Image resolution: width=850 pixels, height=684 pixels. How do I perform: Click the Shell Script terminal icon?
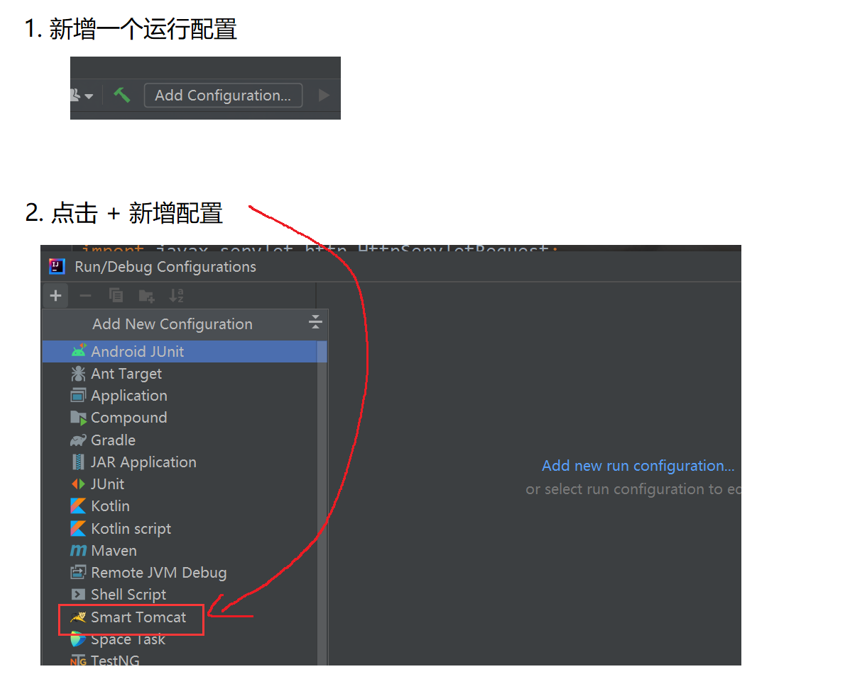point(78,595)
